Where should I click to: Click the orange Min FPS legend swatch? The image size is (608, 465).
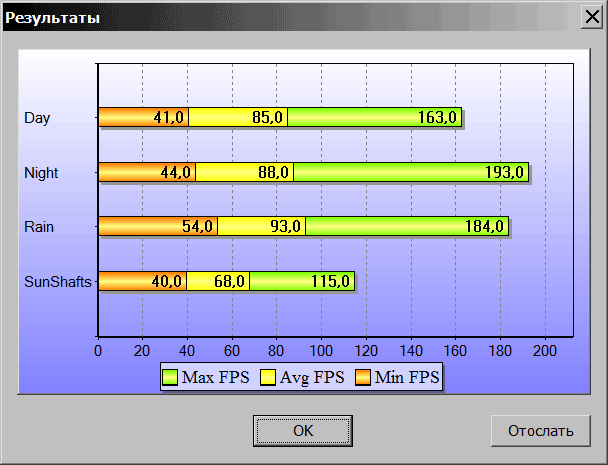363,377
